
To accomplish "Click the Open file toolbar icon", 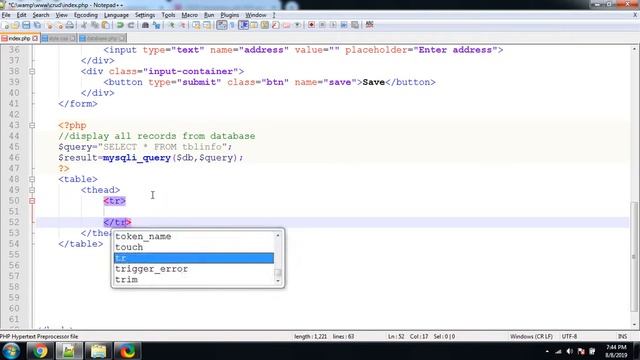I will [15, 25].
